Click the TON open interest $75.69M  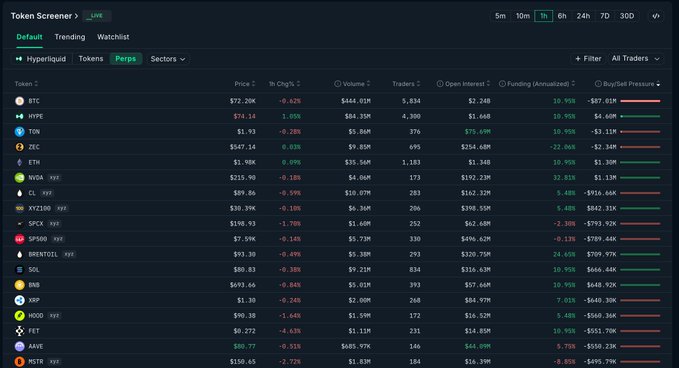click(477, 132)
